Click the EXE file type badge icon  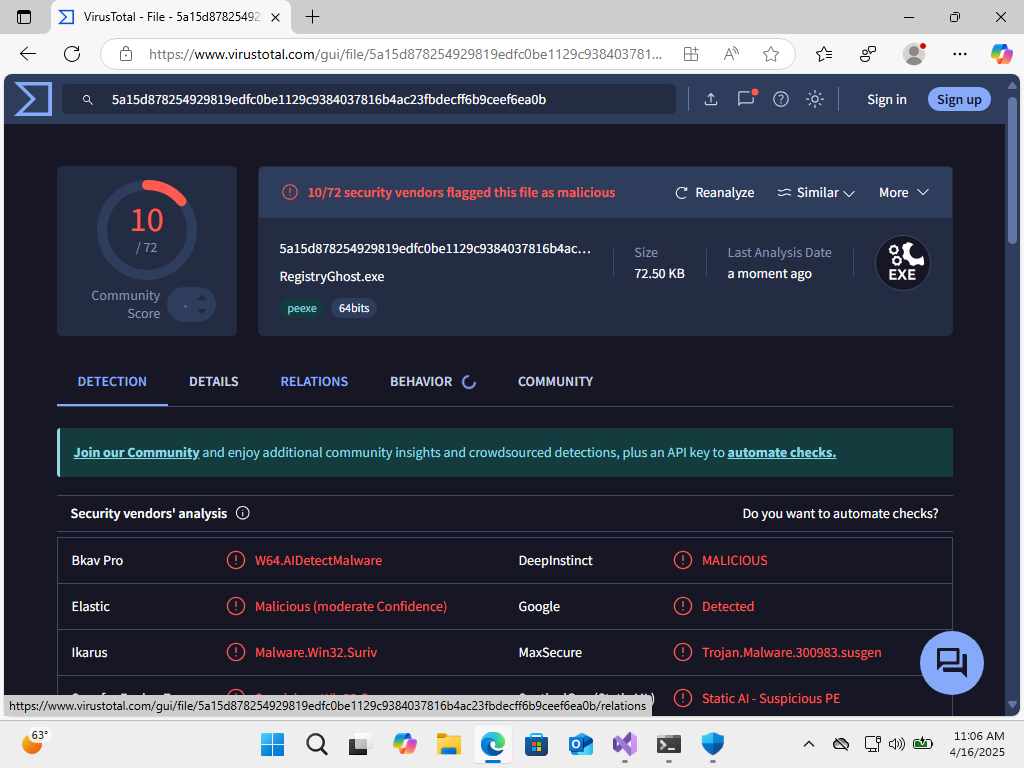click(902, 263)
